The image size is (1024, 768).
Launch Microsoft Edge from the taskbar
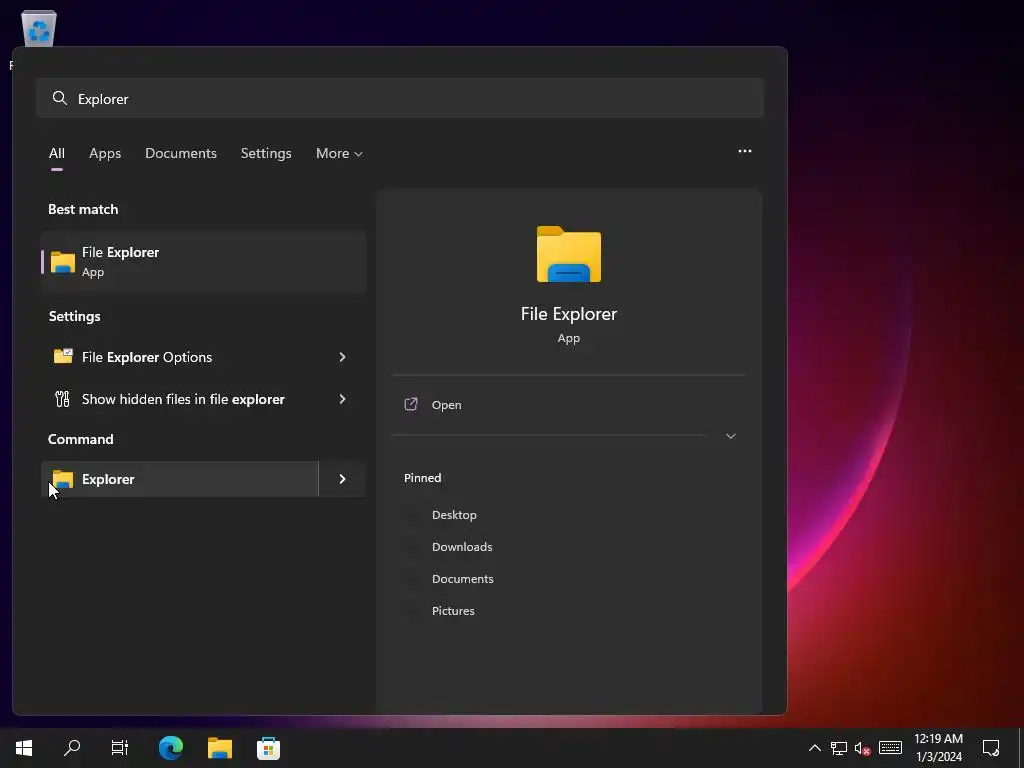(171, 748)
